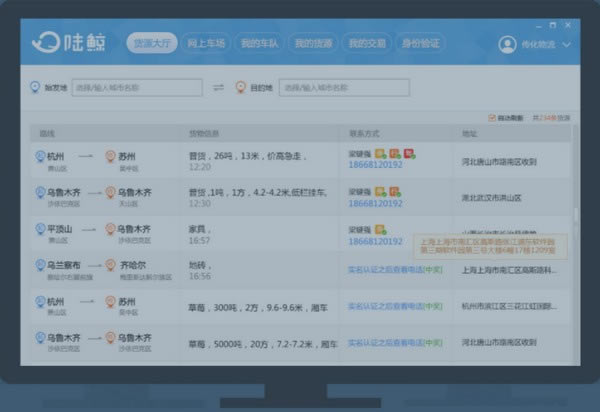This screenshot has width=600, height=412.
Task: Switch to the 货源大厅 tab
Action: [152, 43]
